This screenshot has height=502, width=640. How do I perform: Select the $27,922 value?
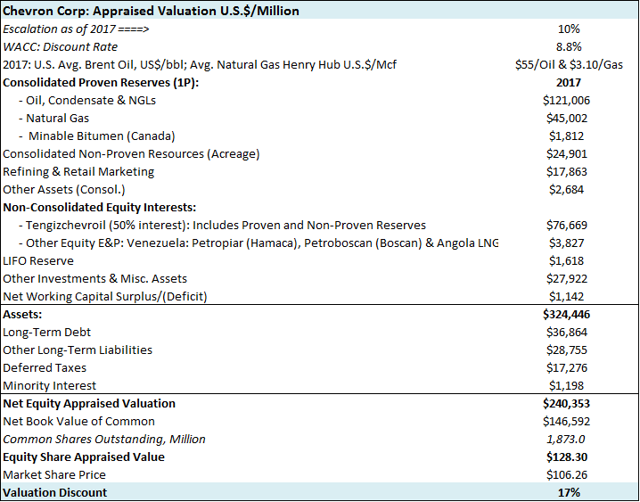pyautogui.click(x=567, y=279)
